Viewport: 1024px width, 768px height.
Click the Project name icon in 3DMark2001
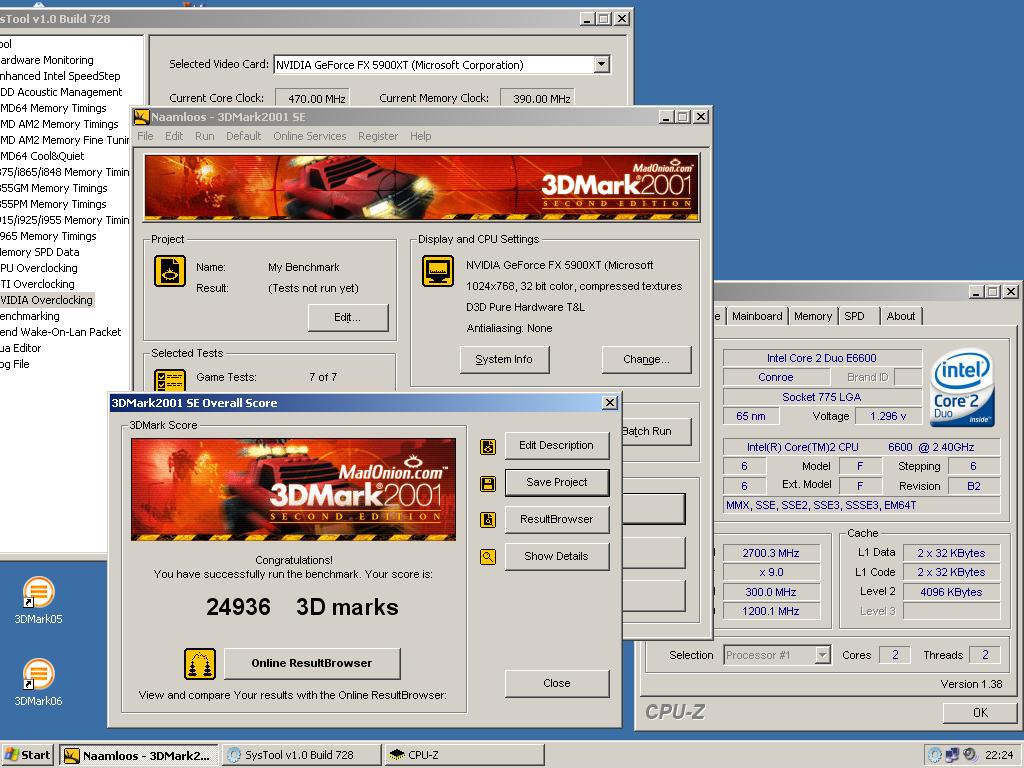(170, 271)
